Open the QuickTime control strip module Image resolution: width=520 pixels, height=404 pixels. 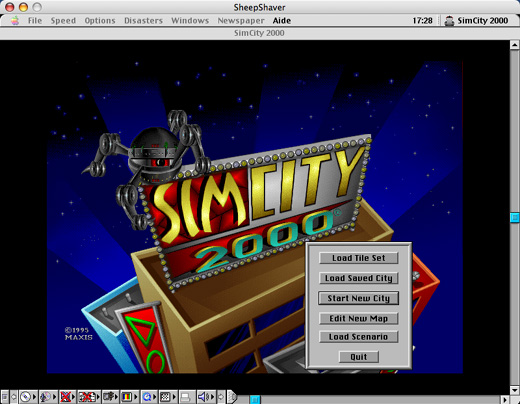point(147,397)
